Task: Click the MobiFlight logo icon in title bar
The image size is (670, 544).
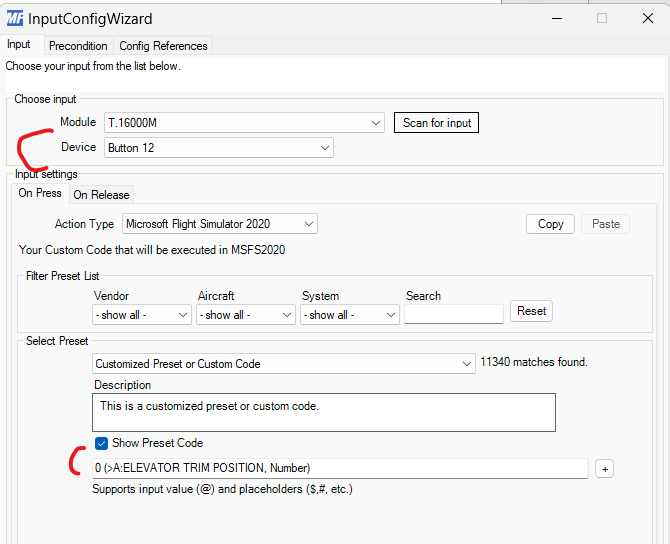Action: click(15, 18)
